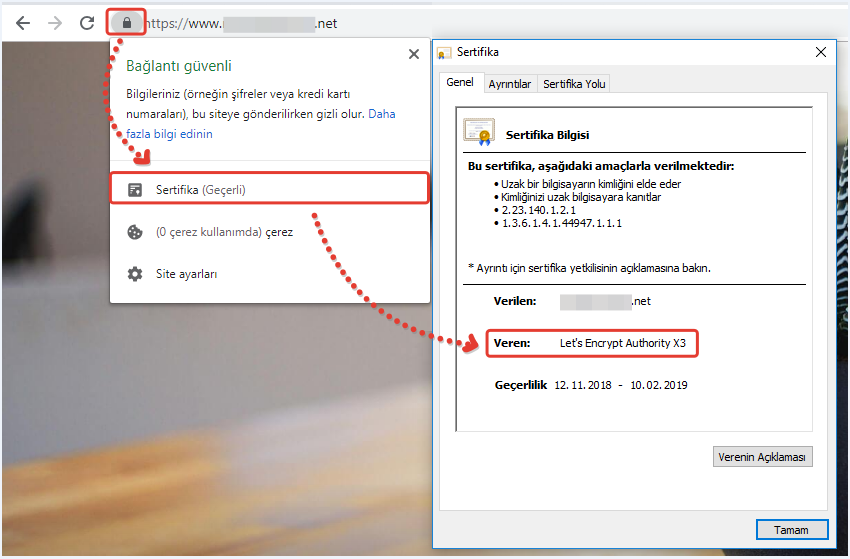850x559 pixels.
Task: Click the browser forward arrow
Action: pos(54,23)
